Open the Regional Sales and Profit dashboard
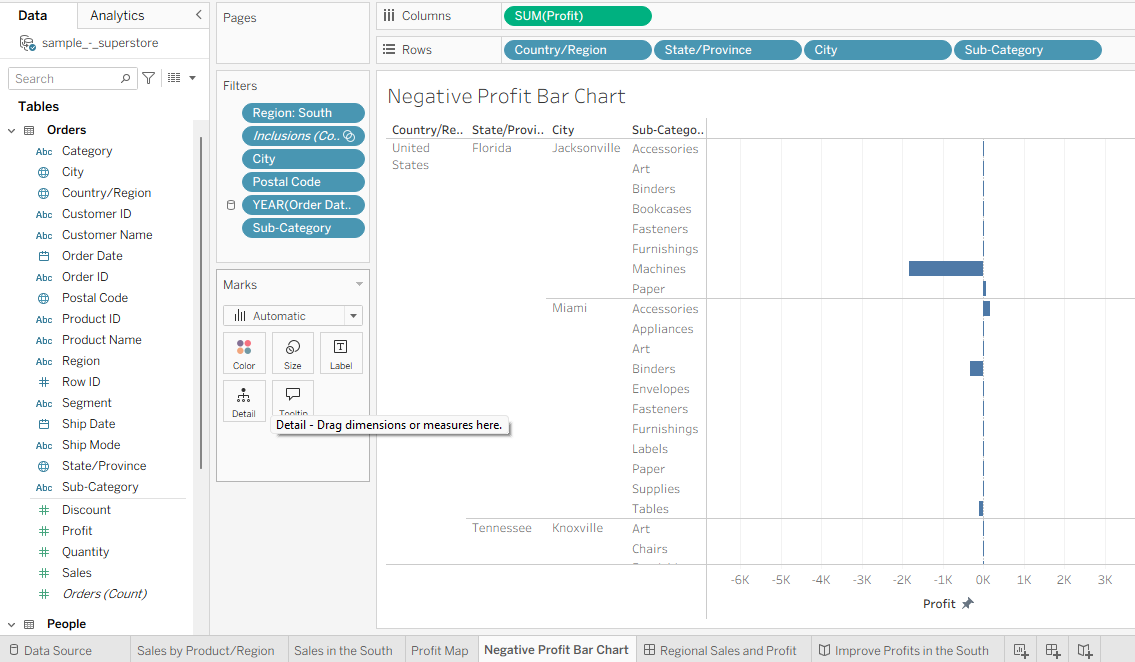The height and width of the screenshot is (662, 1135). [x=720, y=650]
